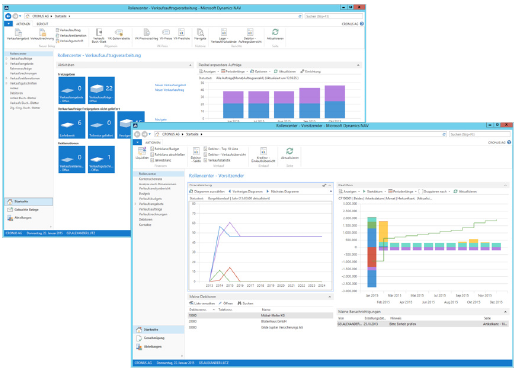Open Optionen dropdown in back window chart

click(x=260, y=71)
